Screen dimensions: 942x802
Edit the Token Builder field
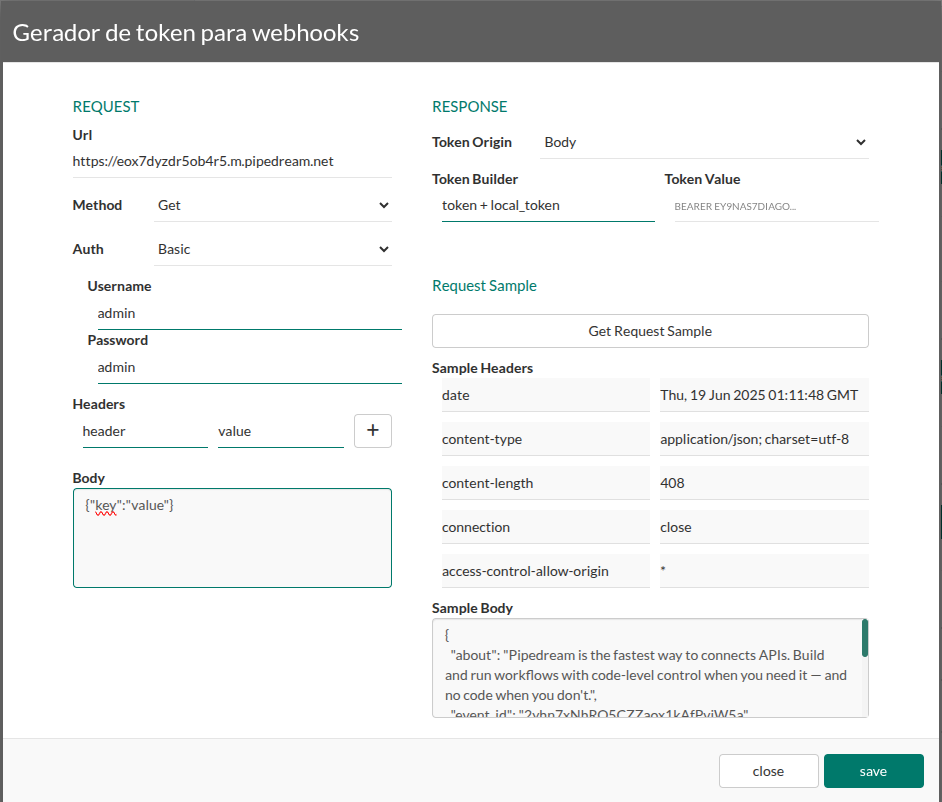[x=548, y=206]
